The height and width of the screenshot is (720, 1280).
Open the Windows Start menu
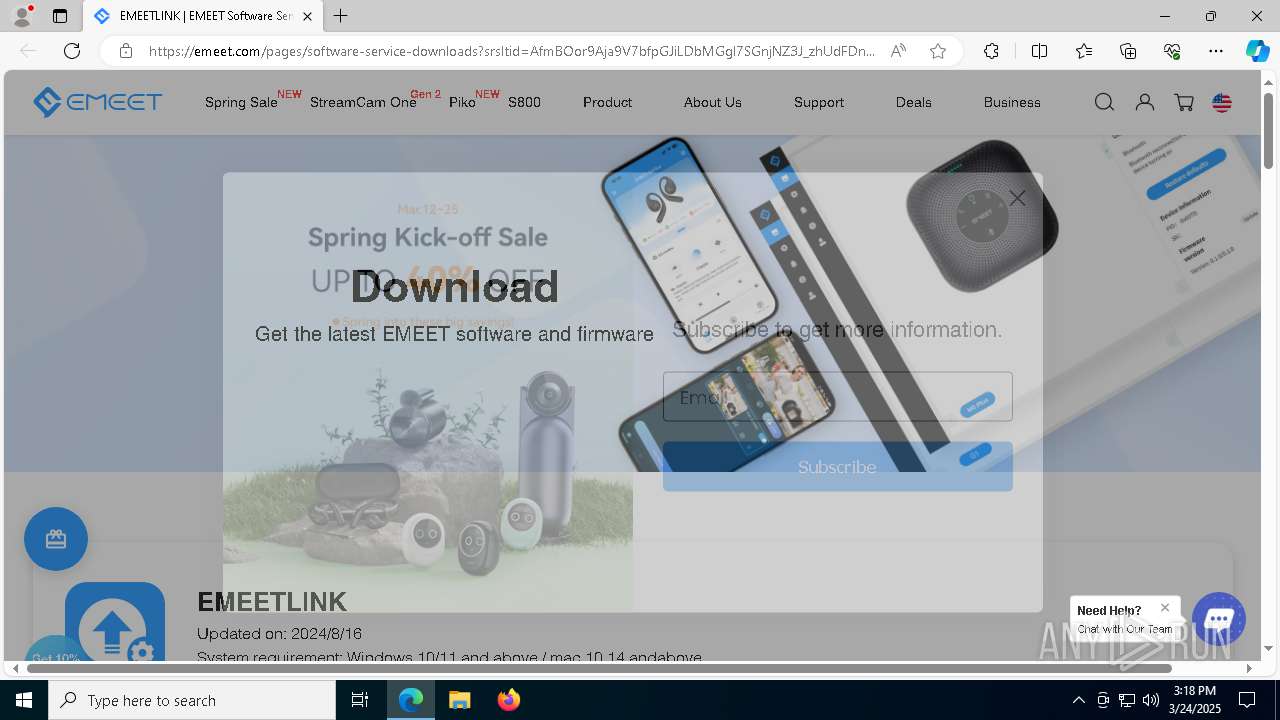[x=24, y=700]
